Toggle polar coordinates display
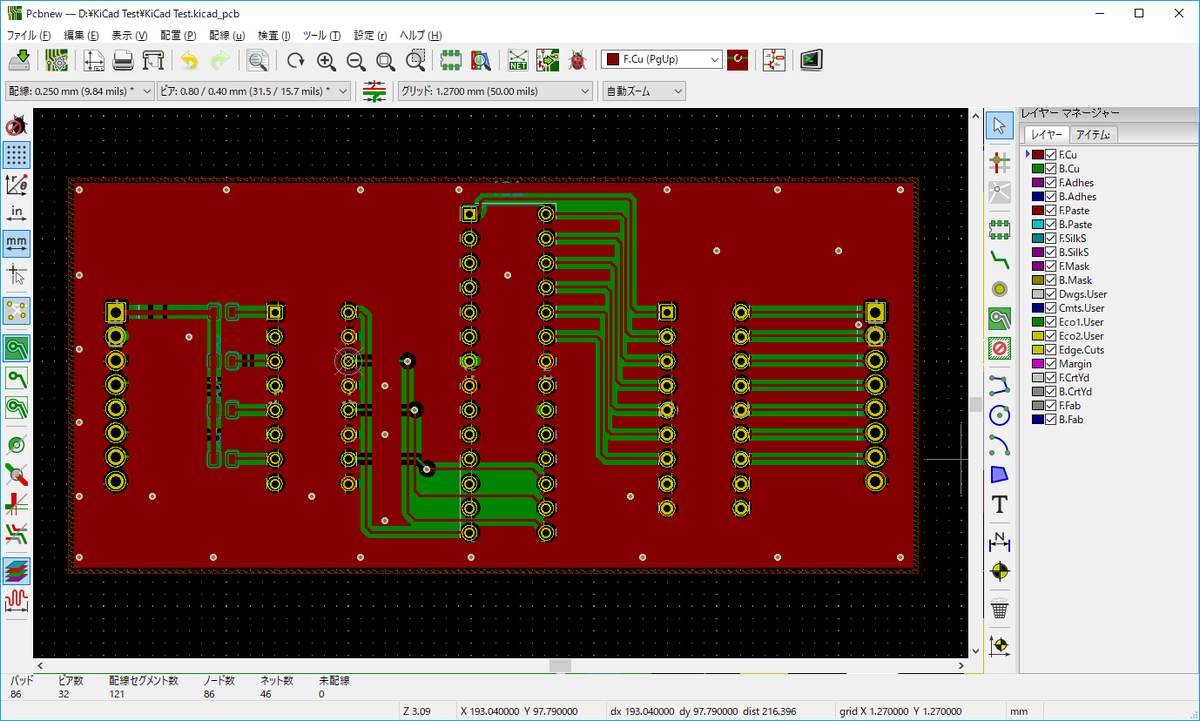 click(x=17, y=184)
